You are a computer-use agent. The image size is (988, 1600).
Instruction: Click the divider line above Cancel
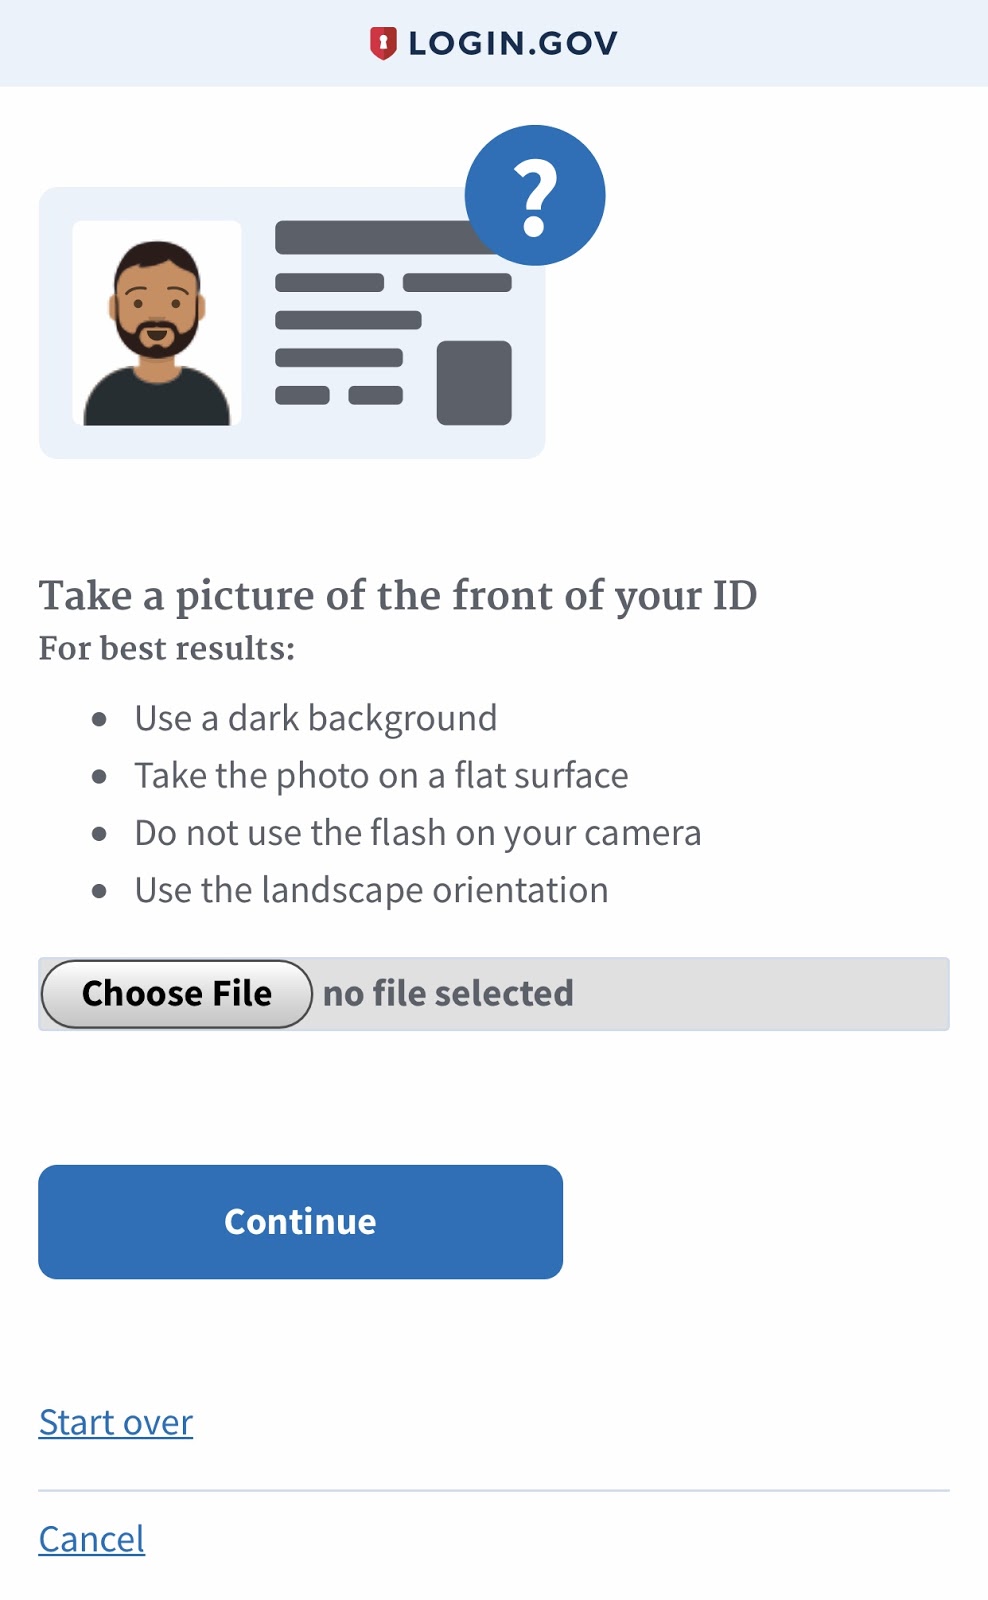coord(494,1491)
